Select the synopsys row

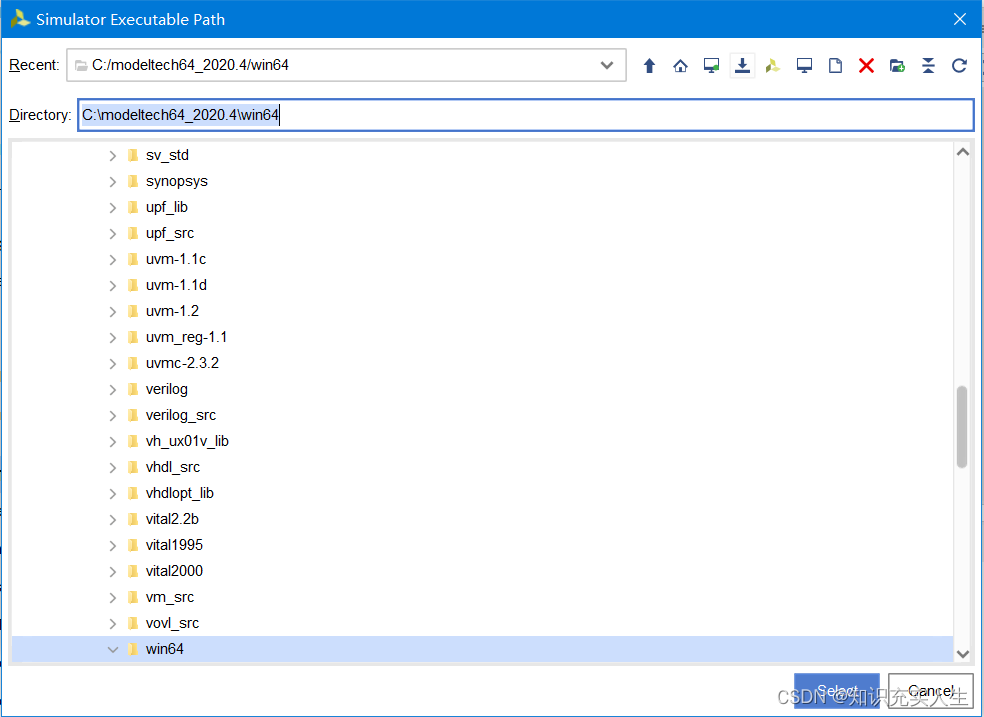482,181
